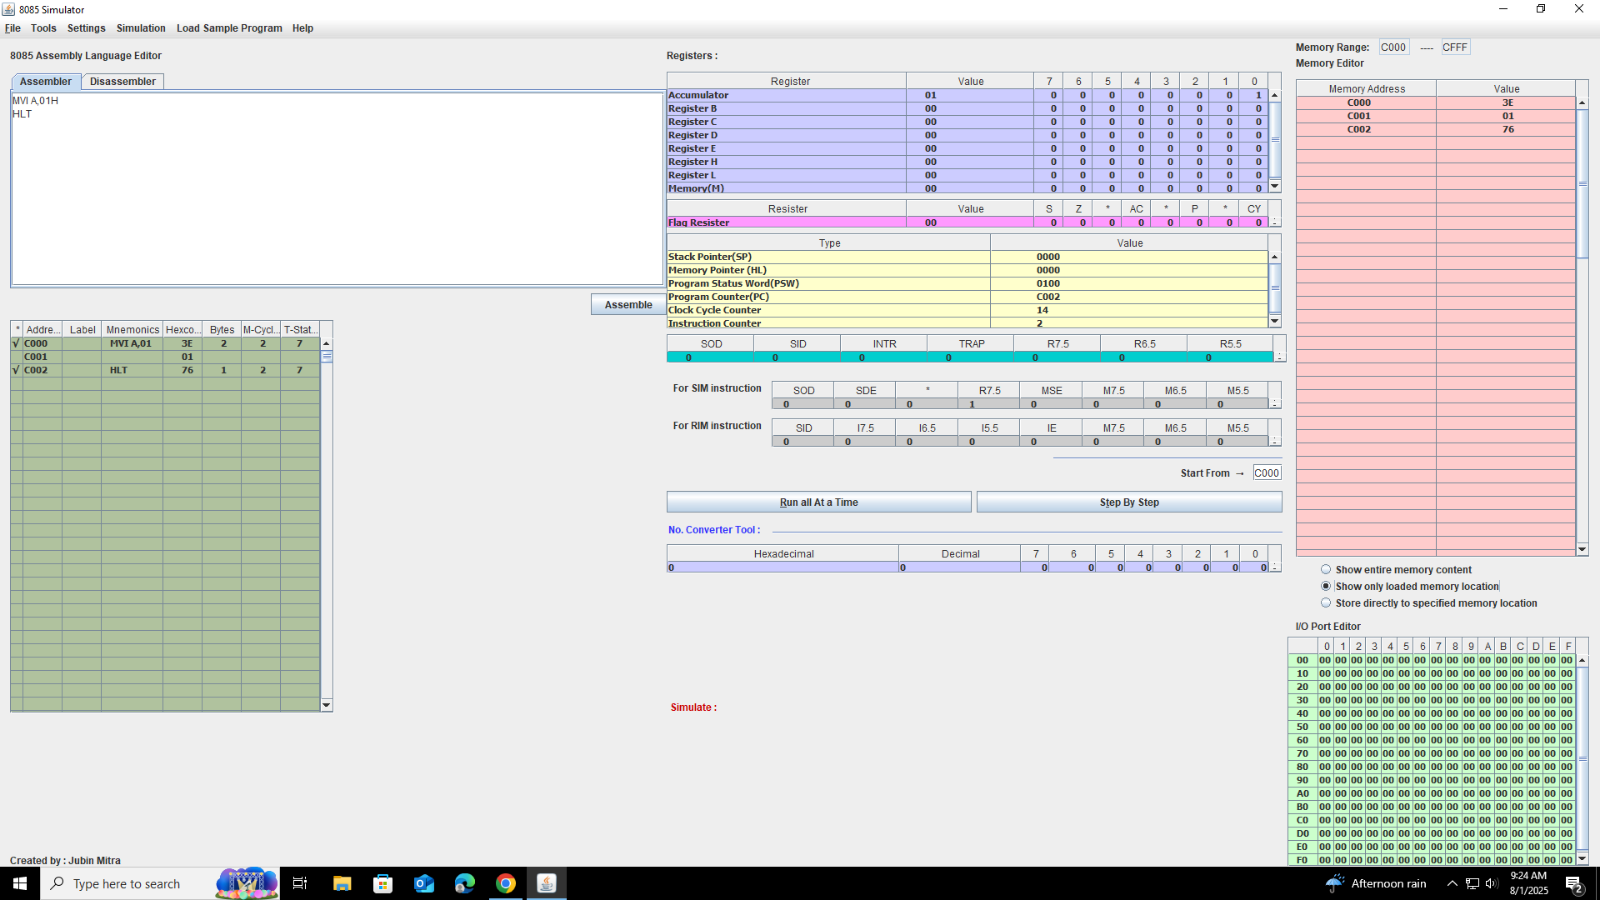Switch to the Assembler tab
This screenshot has height=900, width=1600.
pyautogui.click(x=46, y=81)
